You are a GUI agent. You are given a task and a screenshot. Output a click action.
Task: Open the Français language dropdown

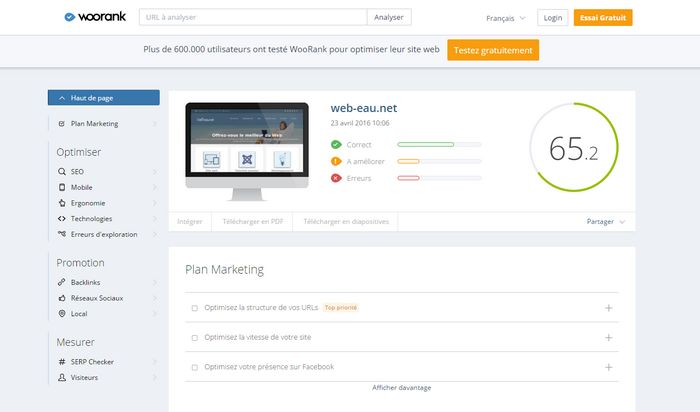tap(506, 18)
